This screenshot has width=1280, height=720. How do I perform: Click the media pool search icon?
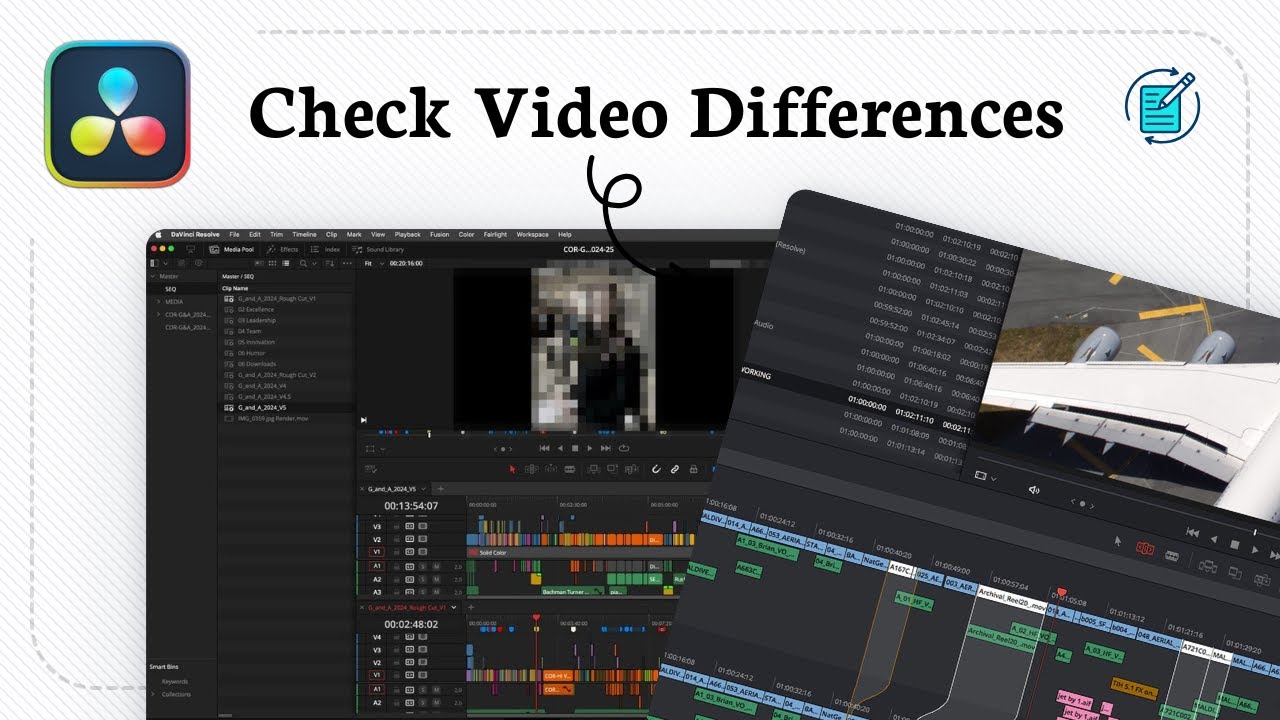pyautogui.click(x=303, y=263)
